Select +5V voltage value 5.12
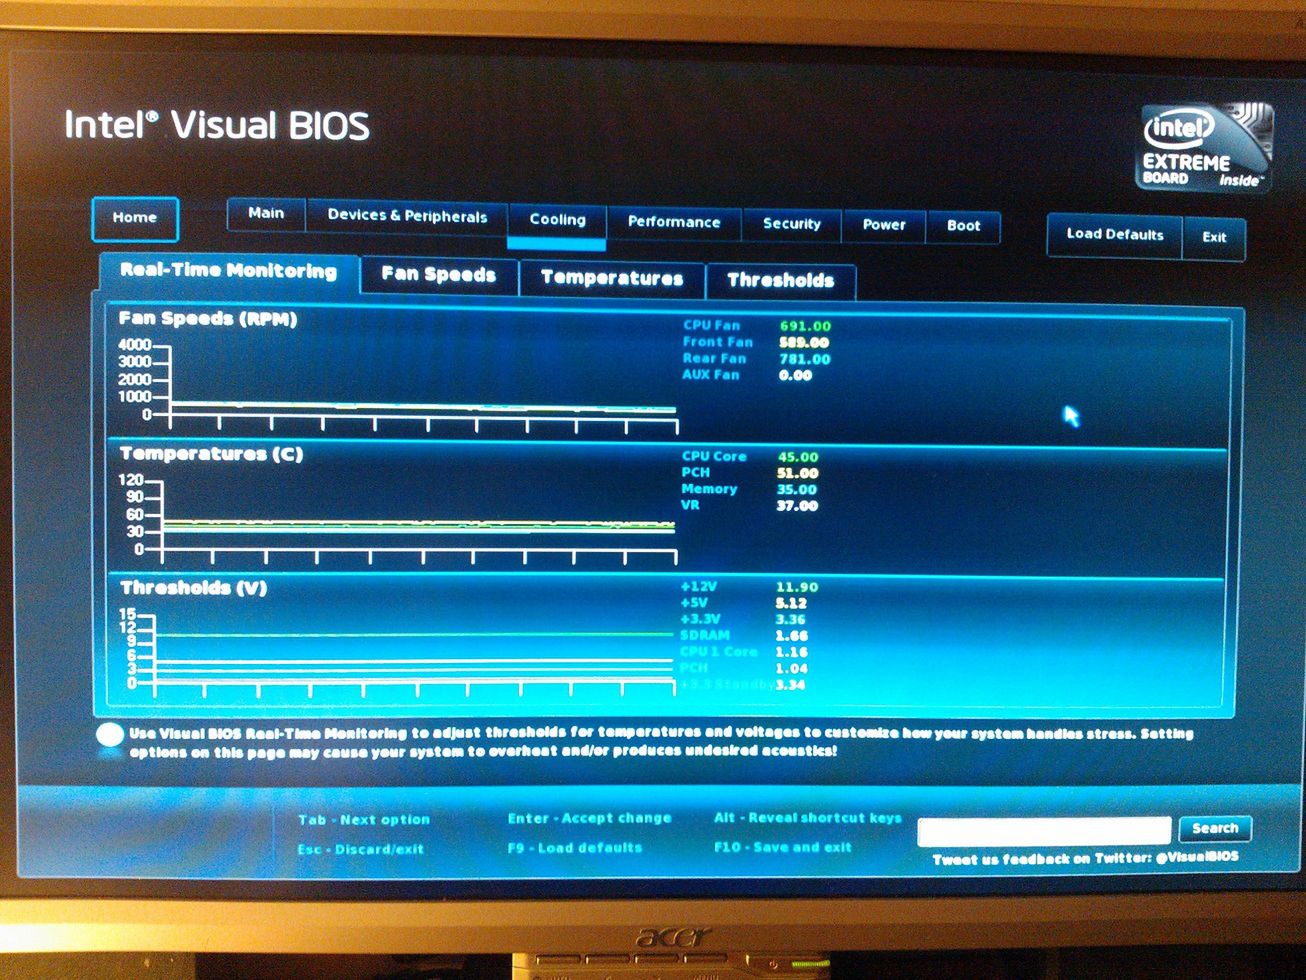Image resolution: width=1306 pixels, height=980 pixels. [791, 603]
